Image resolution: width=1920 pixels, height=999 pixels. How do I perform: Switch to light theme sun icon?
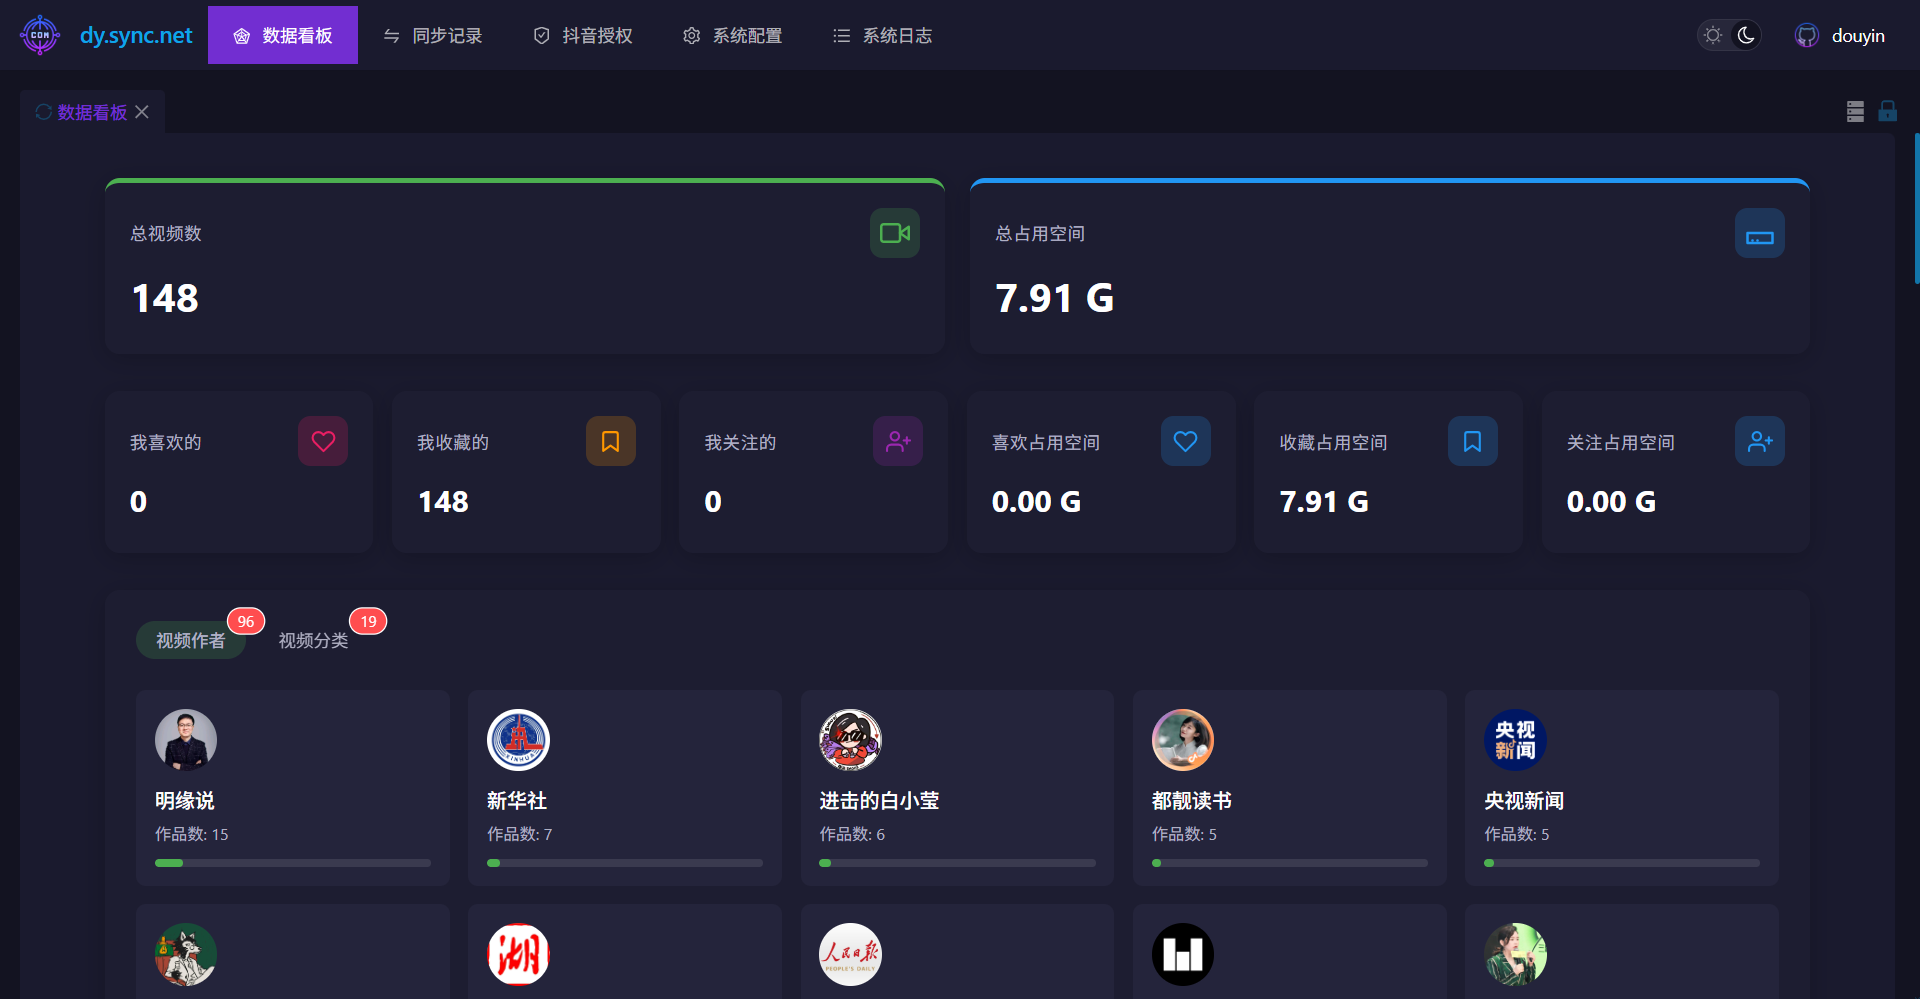click(1713, 36)
